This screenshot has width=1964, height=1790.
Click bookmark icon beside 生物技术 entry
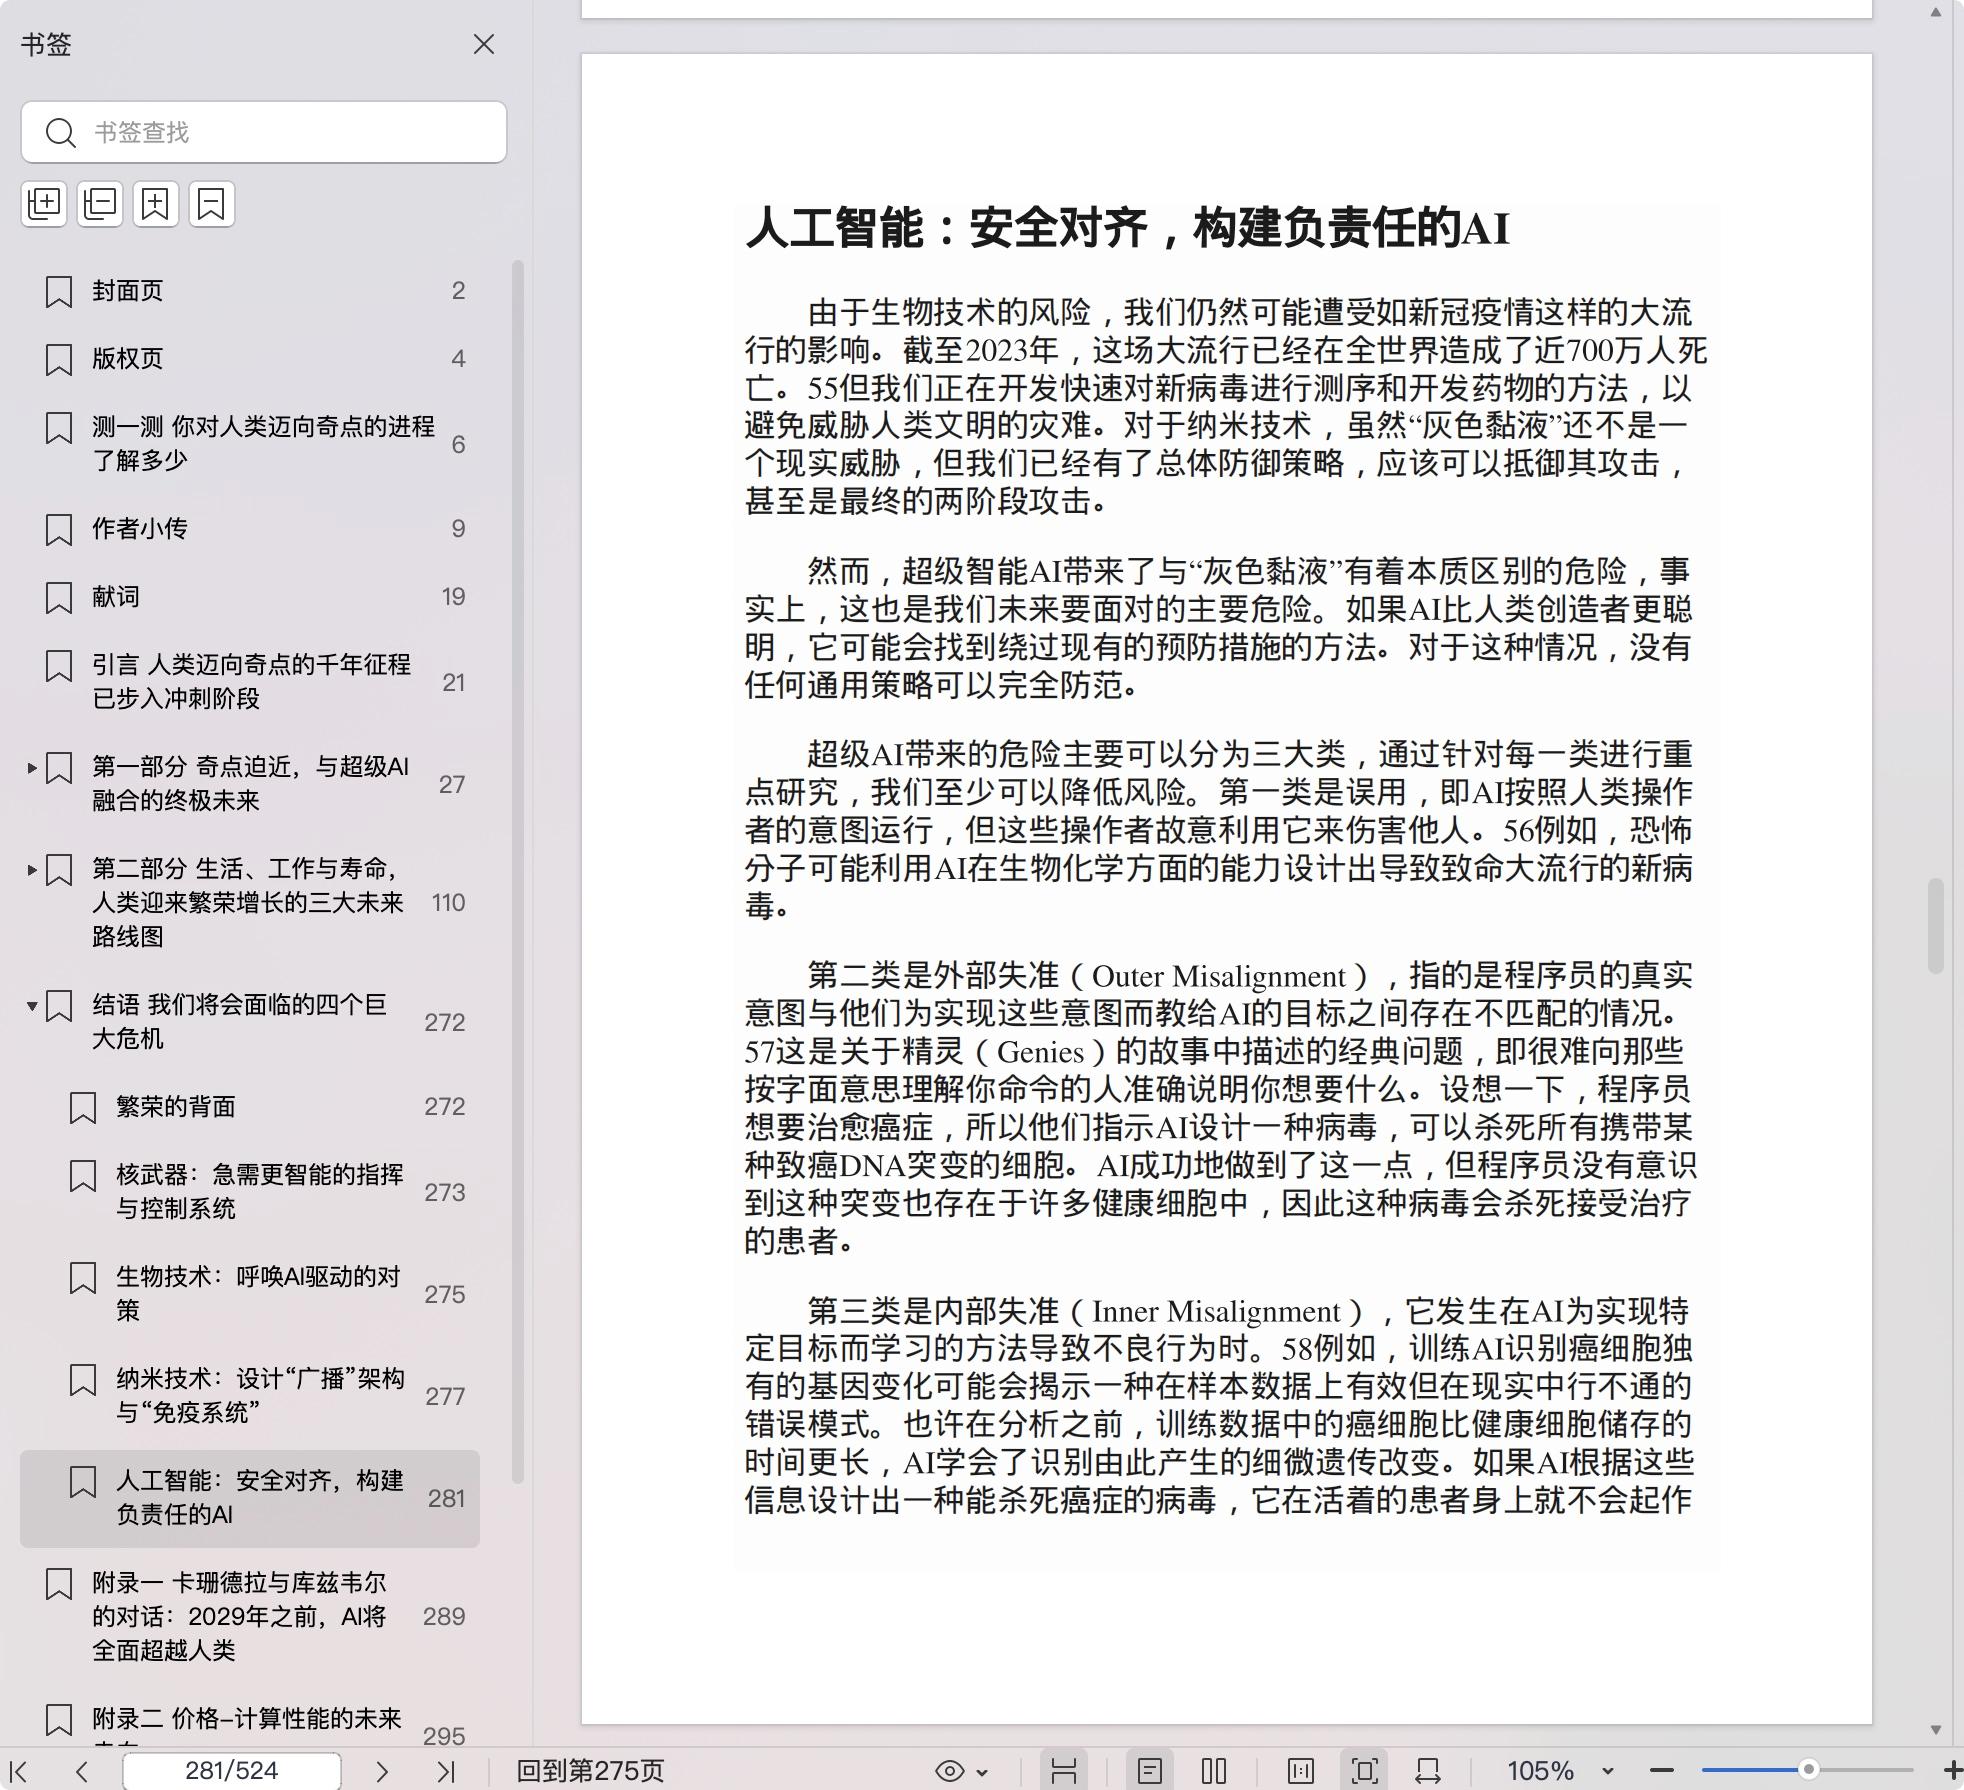tap(83, 1278)
